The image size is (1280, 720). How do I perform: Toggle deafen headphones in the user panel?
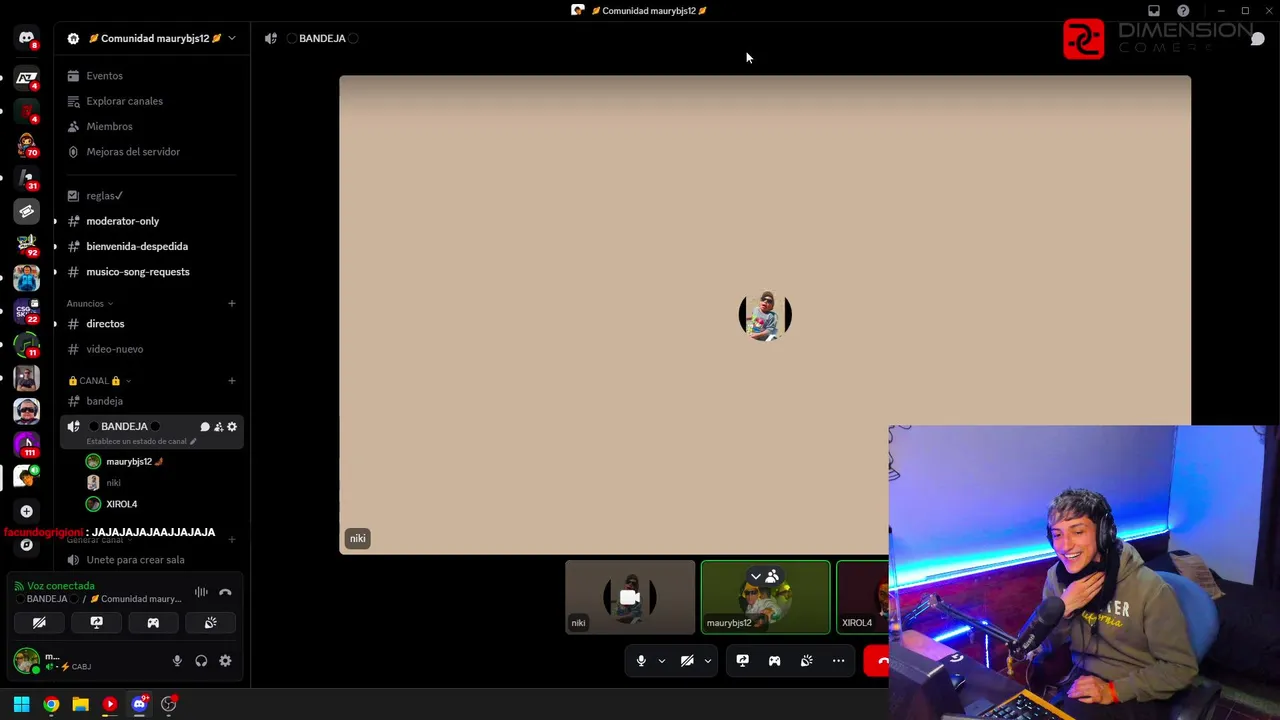201,661
